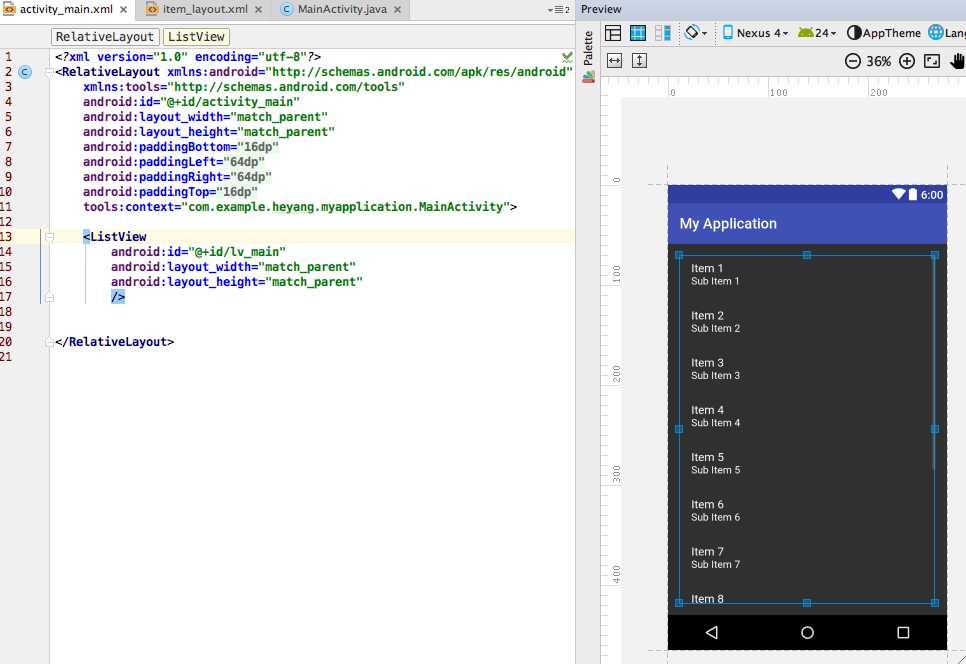Open API 24 version selector
The image size is (966, 664).
(817, 33)
